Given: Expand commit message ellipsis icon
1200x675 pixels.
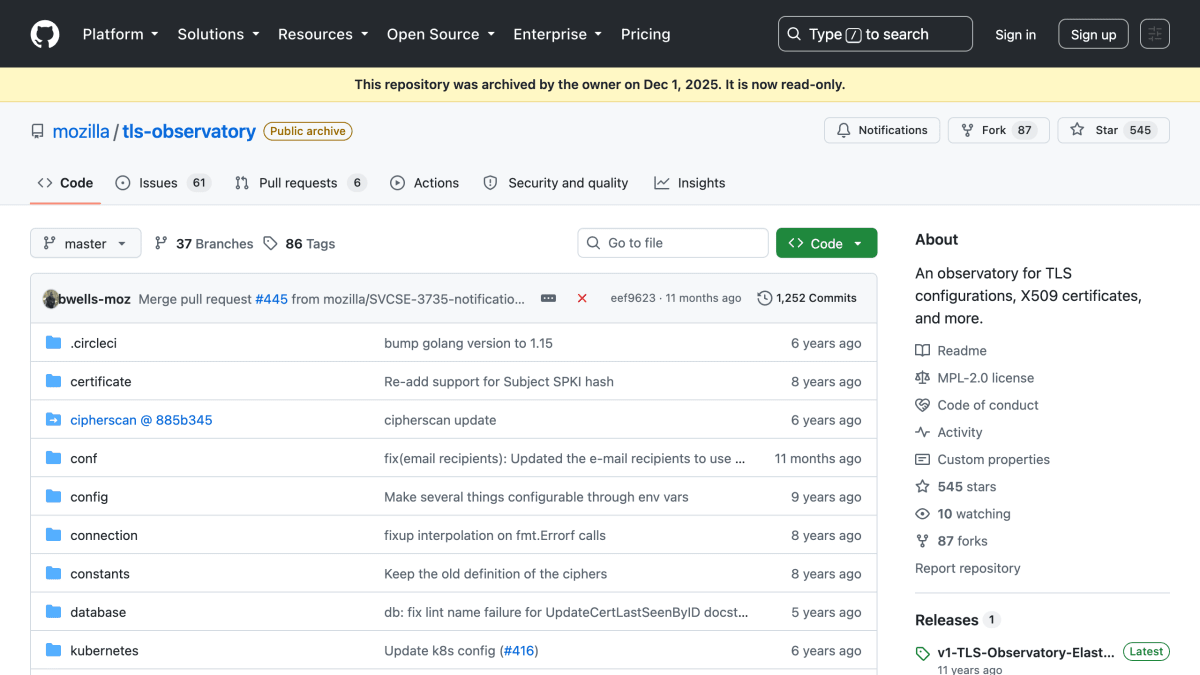Looking at the screenshot, I should [x=548, y=298].
